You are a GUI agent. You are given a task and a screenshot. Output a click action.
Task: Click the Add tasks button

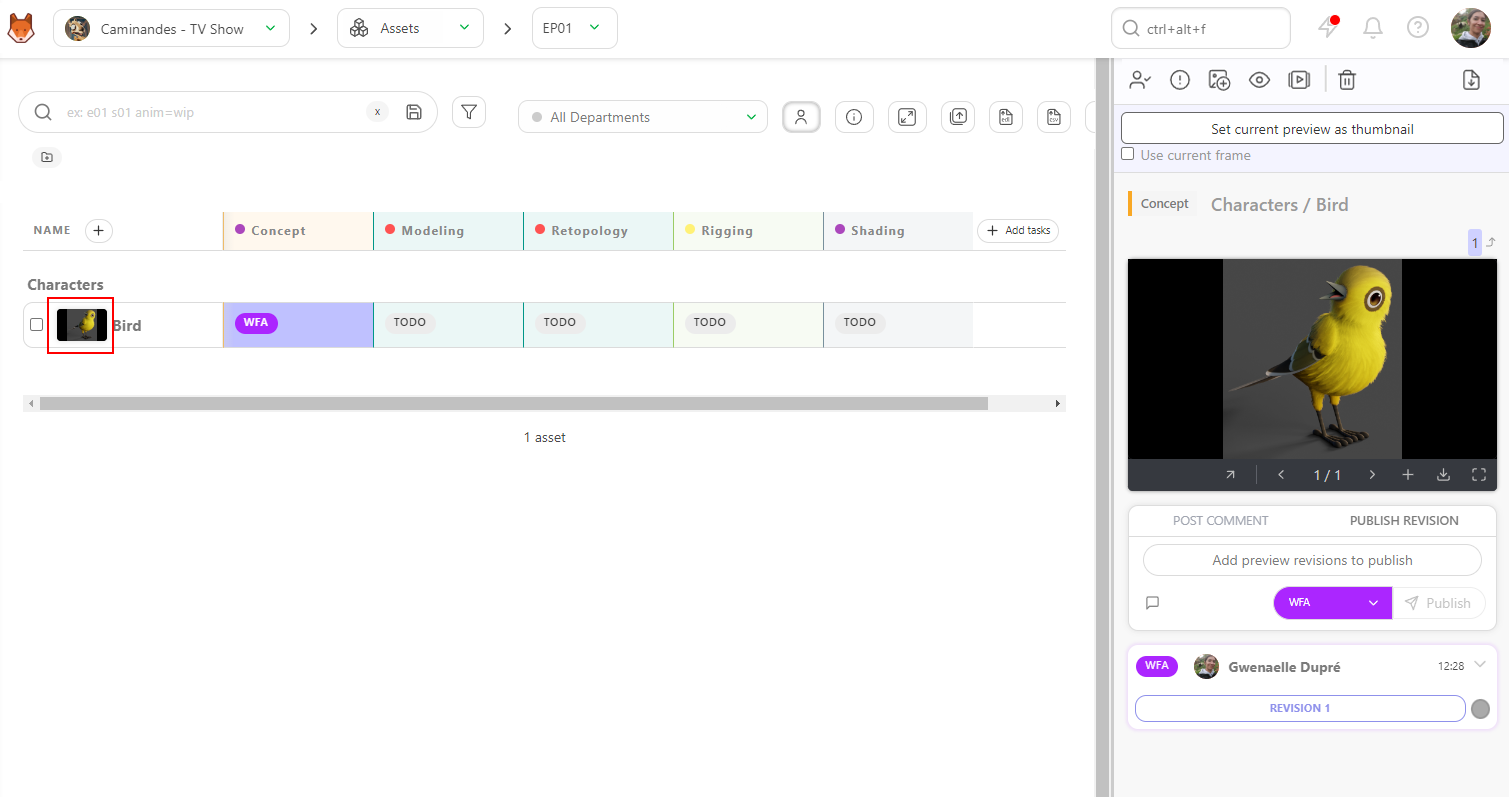[1018, 230]
